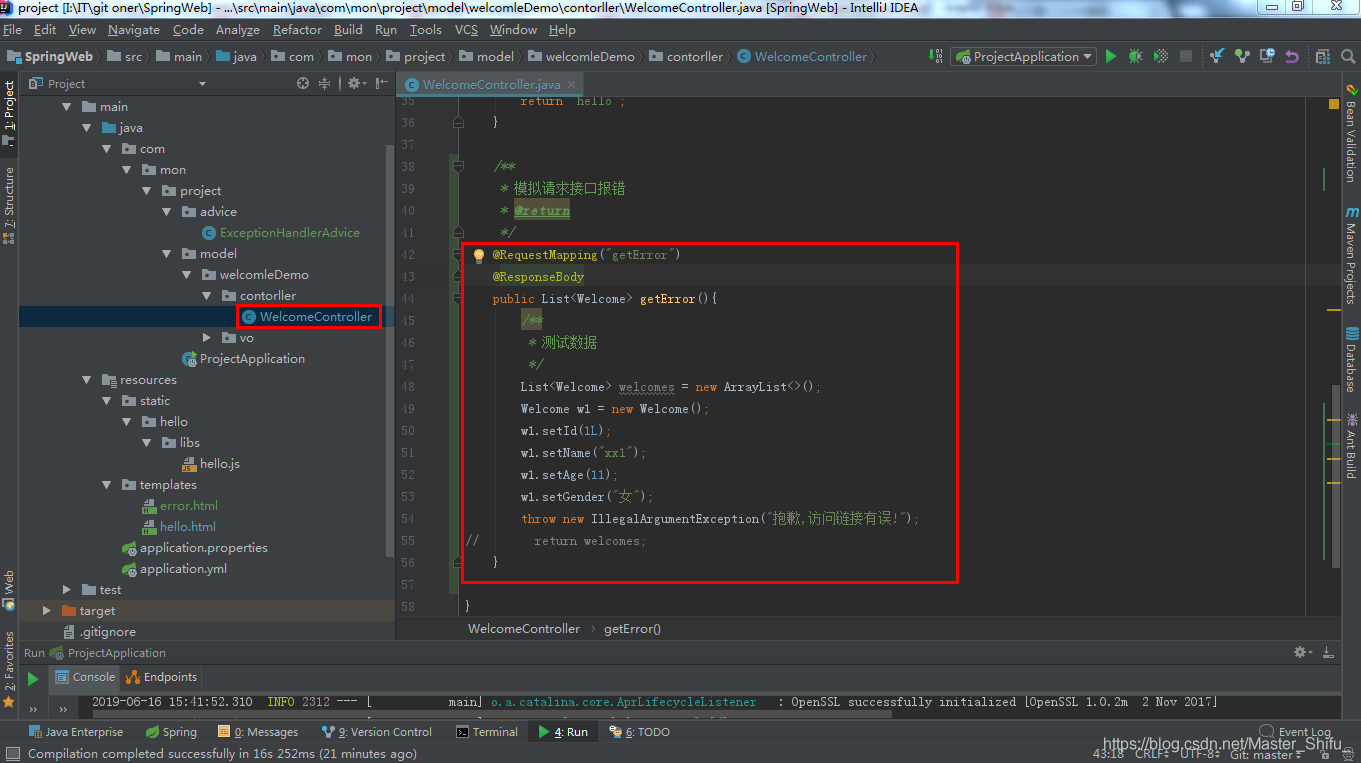Open the Event Log
Viewport: 1361px width, 763px height.
click(1295, 732)
